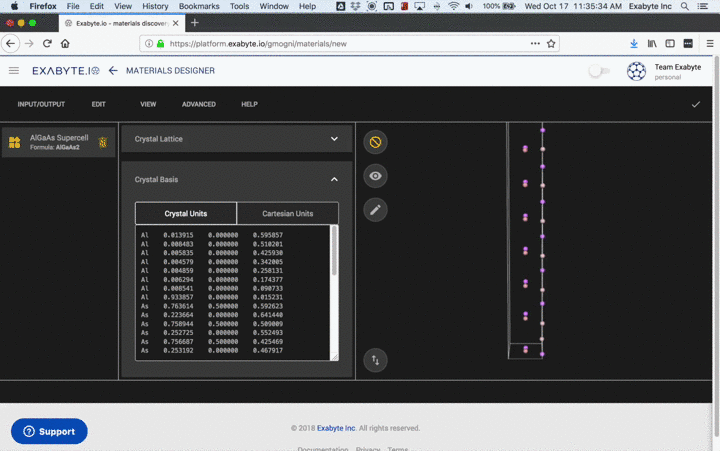This screenshot has height=451, width=720.
Task: Click the Formula: AlGaAs2 text
Action: [x=55, y=147]
